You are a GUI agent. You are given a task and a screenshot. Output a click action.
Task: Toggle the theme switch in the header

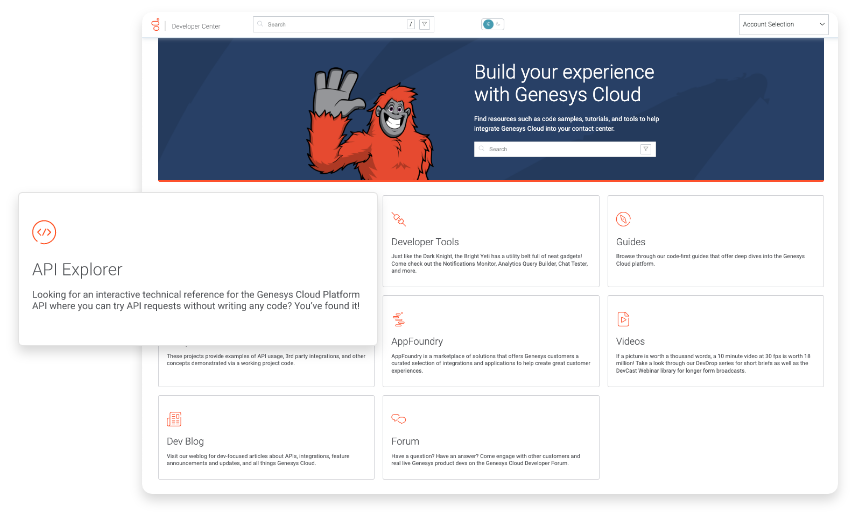point(492,24)
